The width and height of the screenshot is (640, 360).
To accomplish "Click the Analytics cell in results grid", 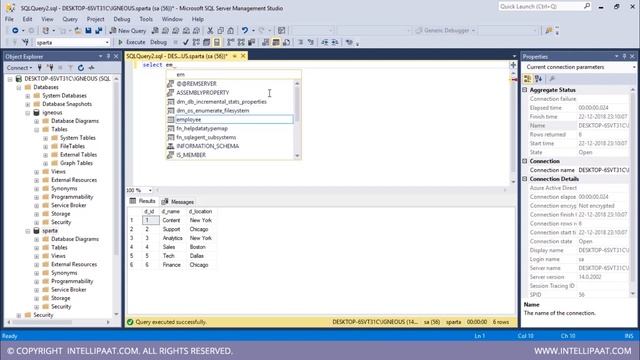I will (x=172, y=238).
